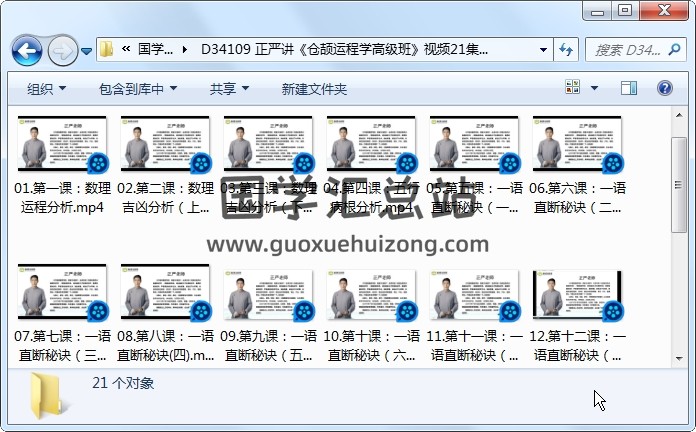Close the Explorer window

[664, 11]
